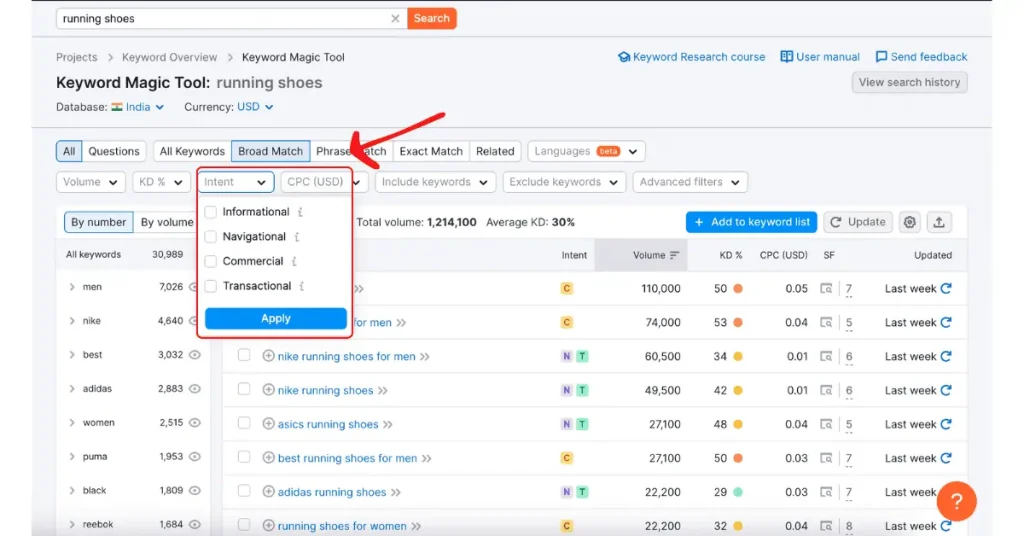The width and height of the screenshot is (1024, 536).
Task: Open the adidas running shoes keyword link
Action: click(x=332, y=492)
